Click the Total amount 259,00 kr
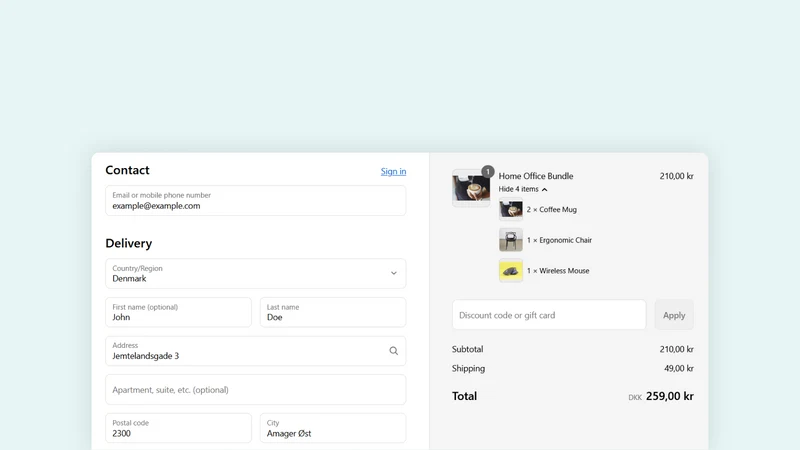800x450 pixels. [x=670, y=396]
